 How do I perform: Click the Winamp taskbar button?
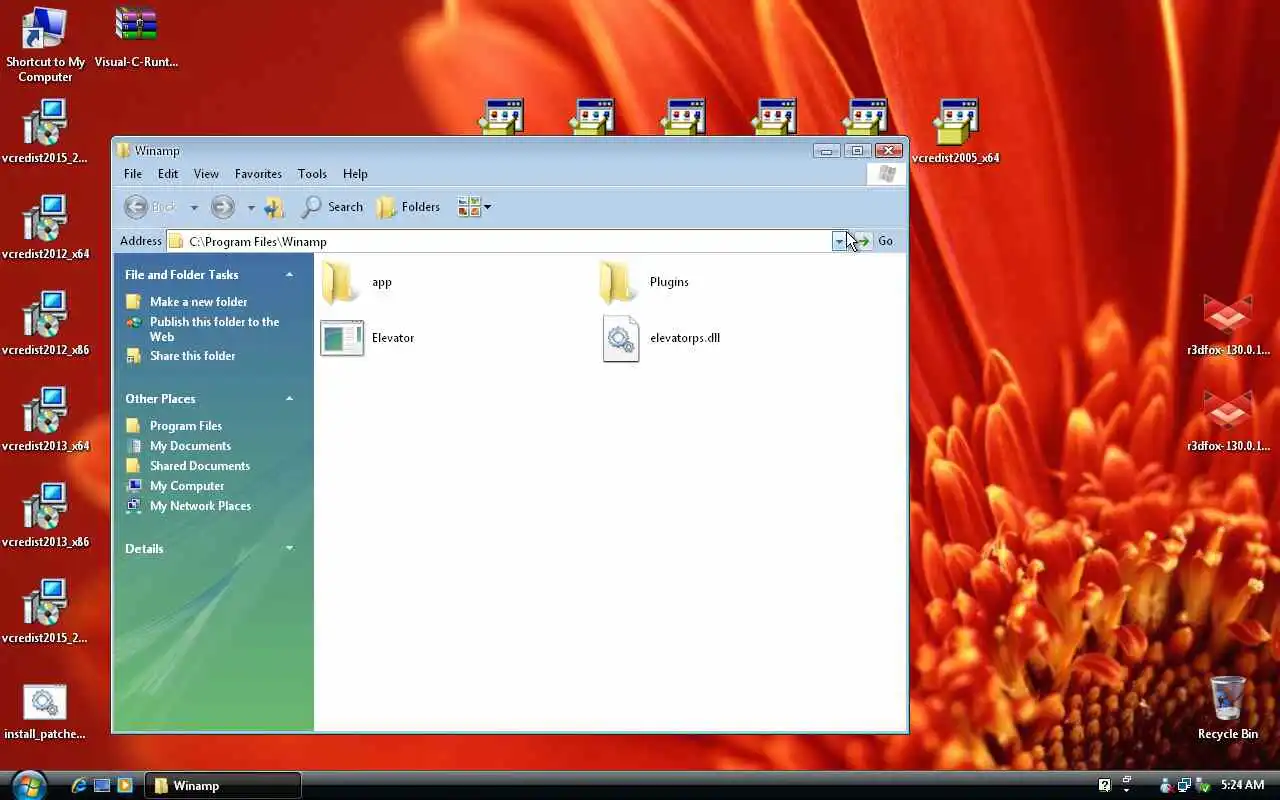(x=224, y=786)
